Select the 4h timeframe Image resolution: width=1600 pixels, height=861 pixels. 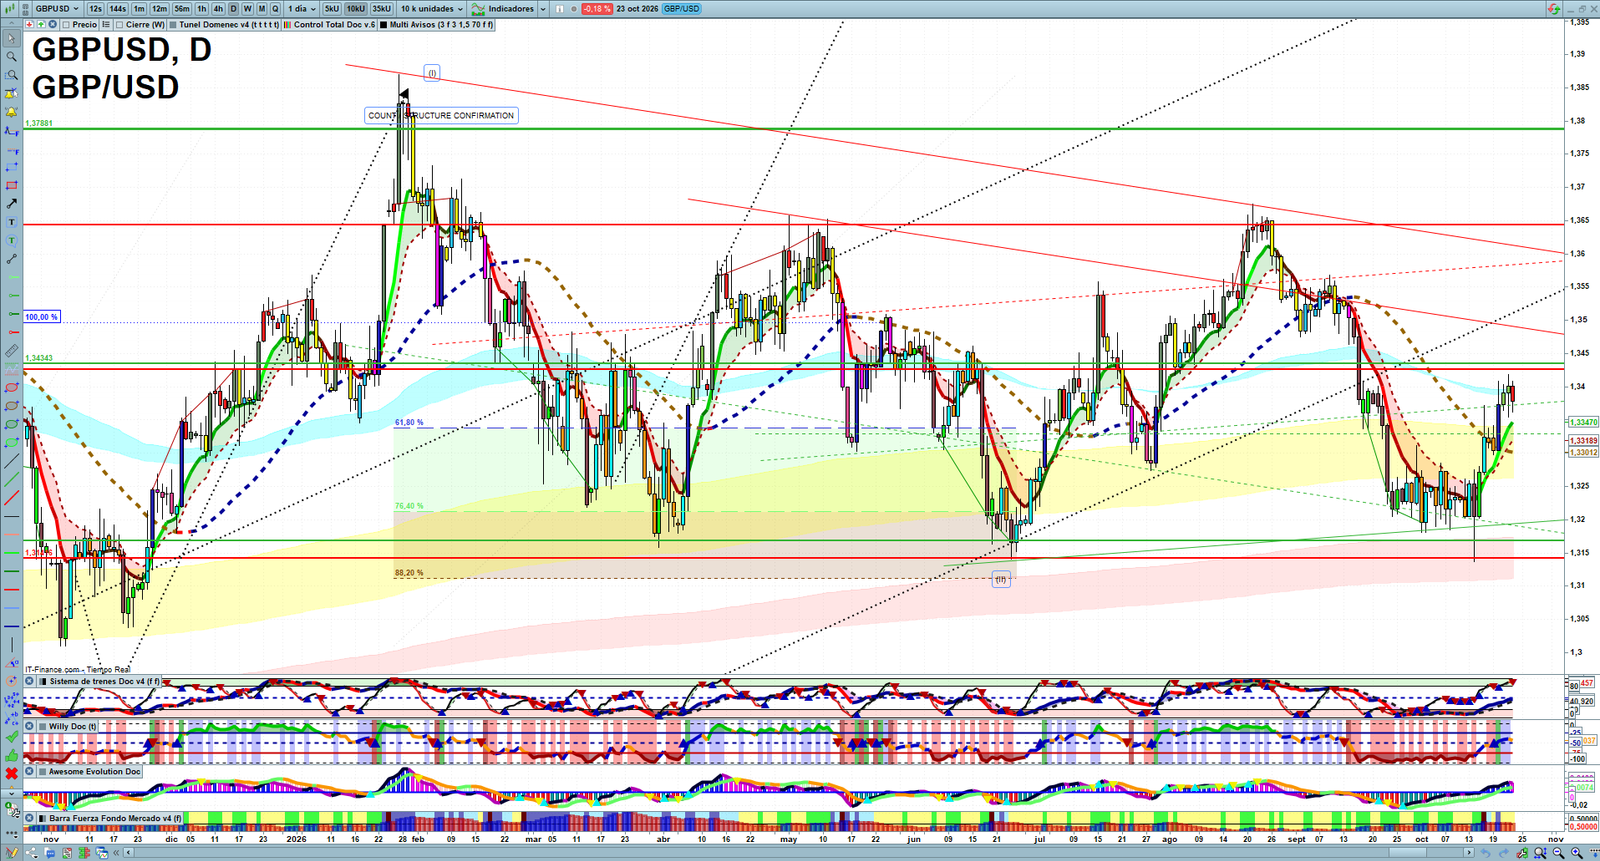coord(218,9)
